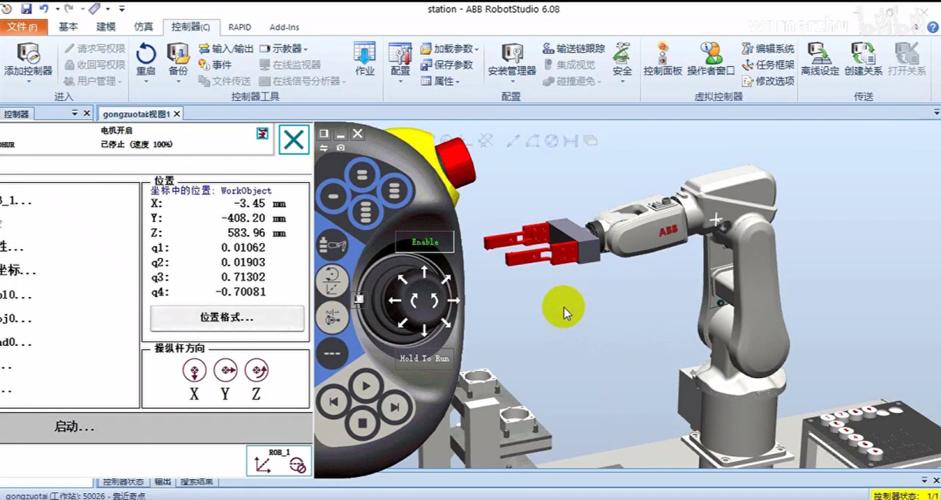Click the joystick Y direction icon
Image resolution: width=941 pixels, height=500 pixels.
(225, 370)
